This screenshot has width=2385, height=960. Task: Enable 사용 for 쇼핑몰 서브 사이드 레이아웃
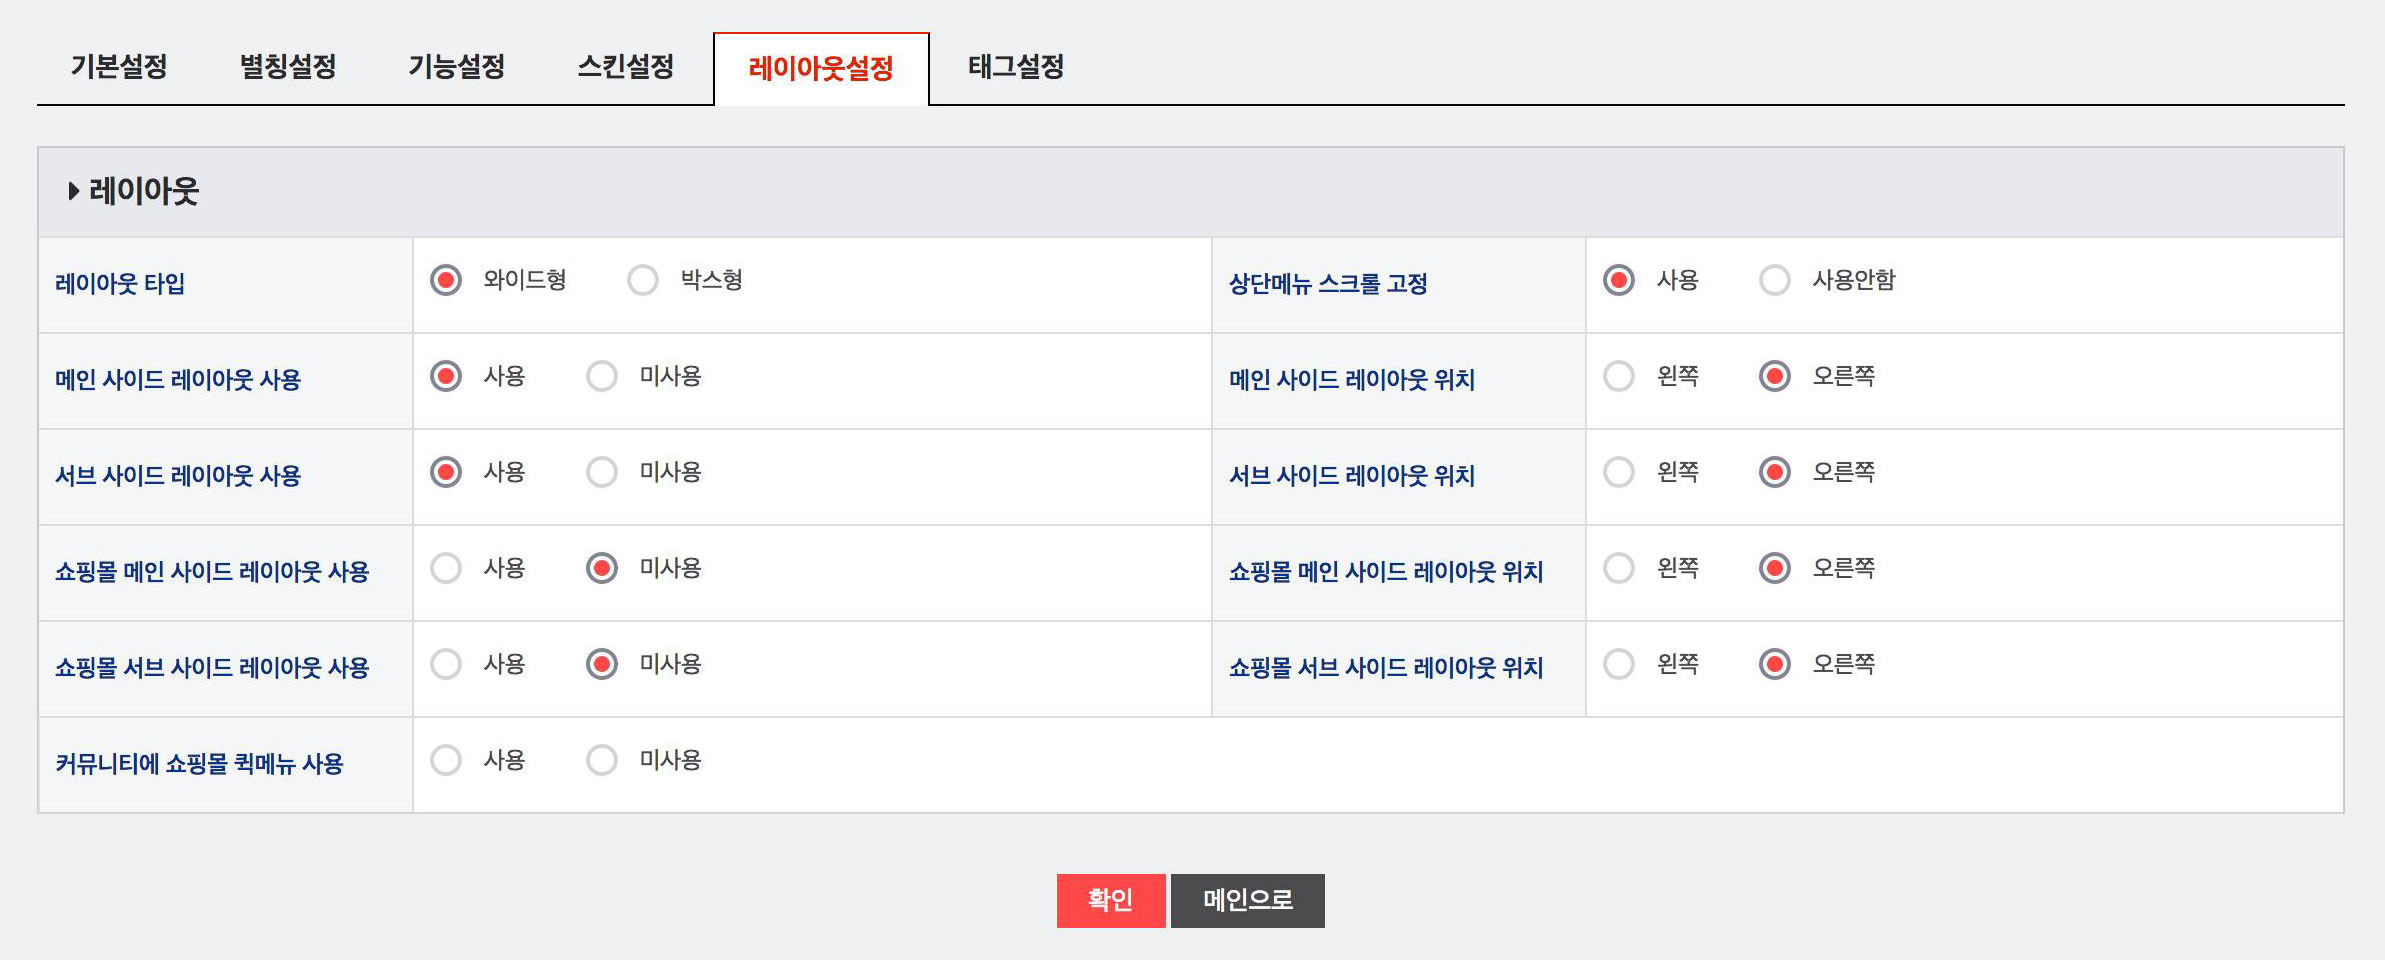446,664
